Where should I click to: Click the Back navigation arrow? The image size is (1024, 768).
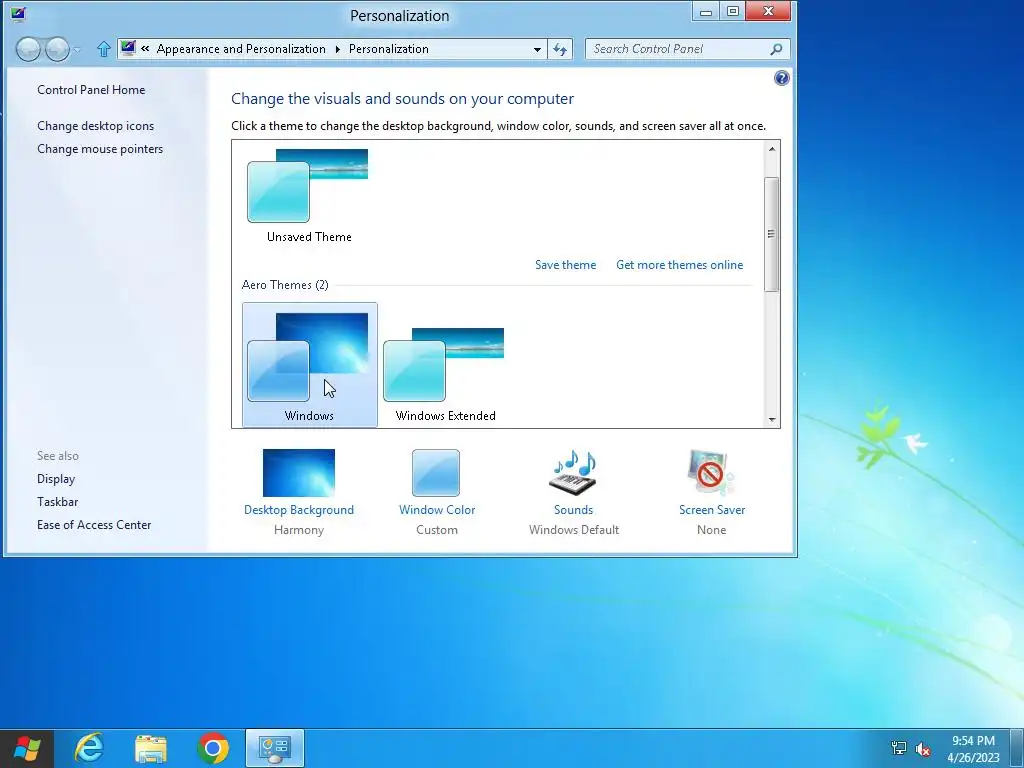click(x=28, y=49)
